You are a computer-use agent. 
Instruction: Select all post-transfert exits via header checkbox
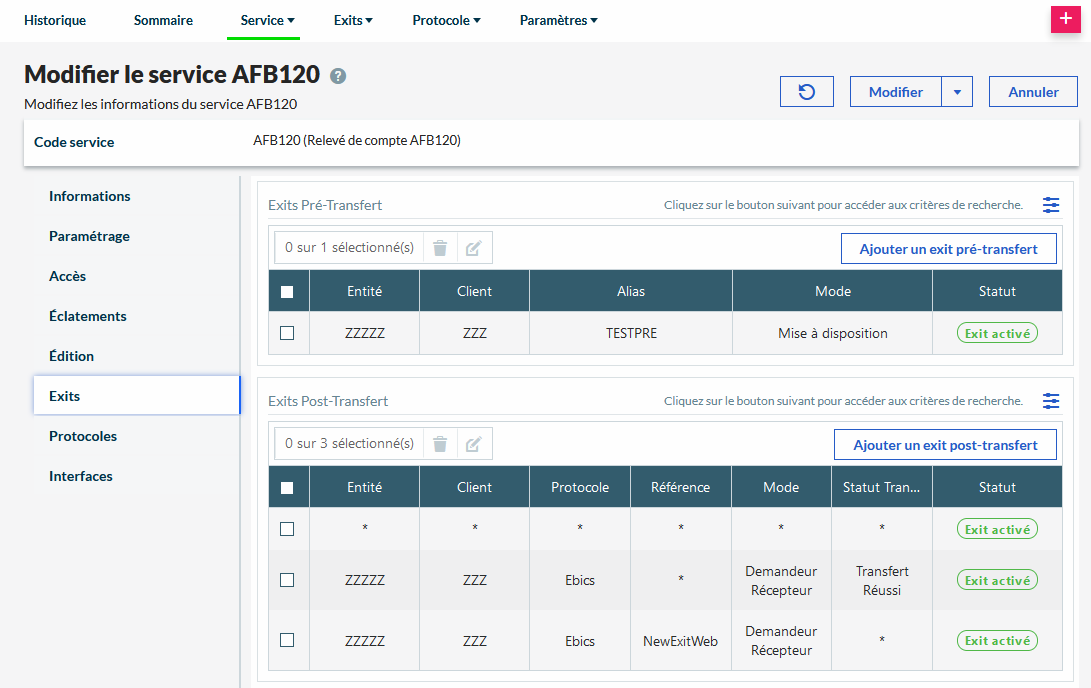pyautogui.click(x=287, y=488)
